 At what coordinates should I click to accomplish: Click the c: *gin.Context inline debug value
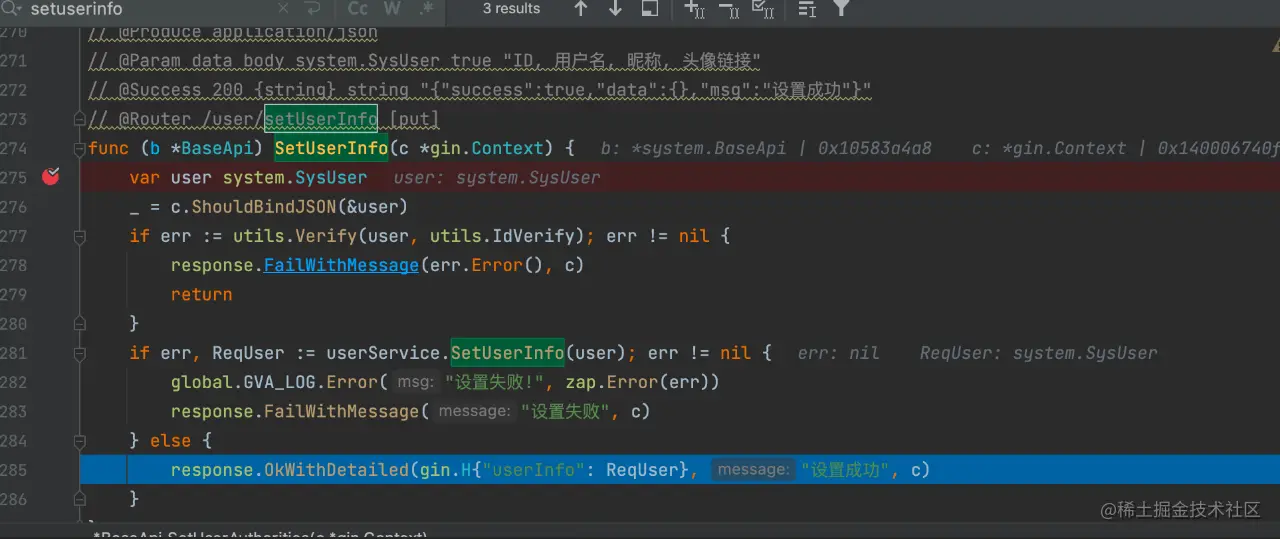pos(1126,148)
